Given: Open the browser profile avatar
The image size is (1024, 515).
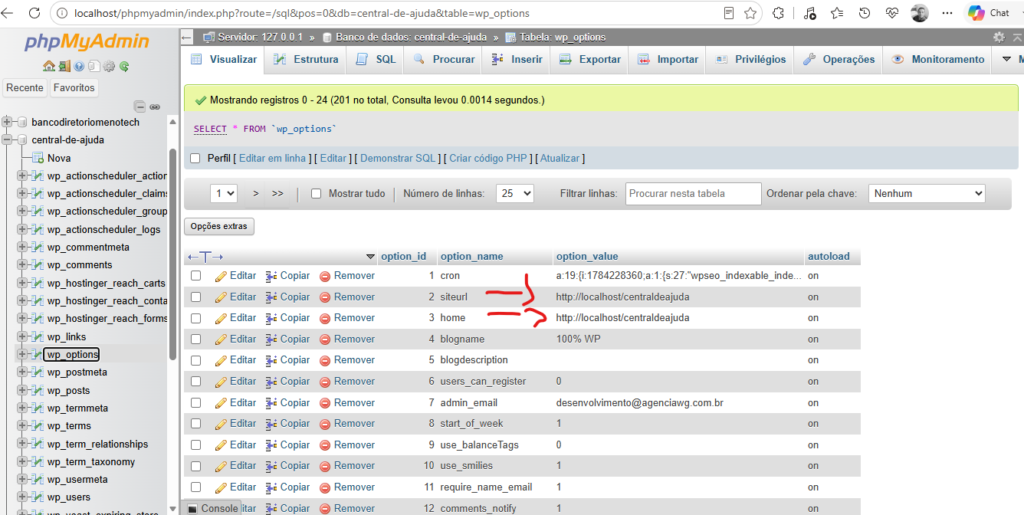Looking at the screenshot, I should coord(920,13).
